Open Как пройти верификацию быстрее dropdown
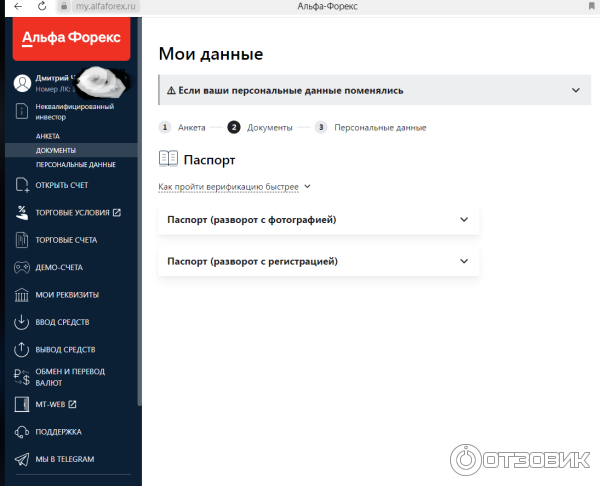The width and height of the screenshot is (600, 486). [x=234, y=186]
